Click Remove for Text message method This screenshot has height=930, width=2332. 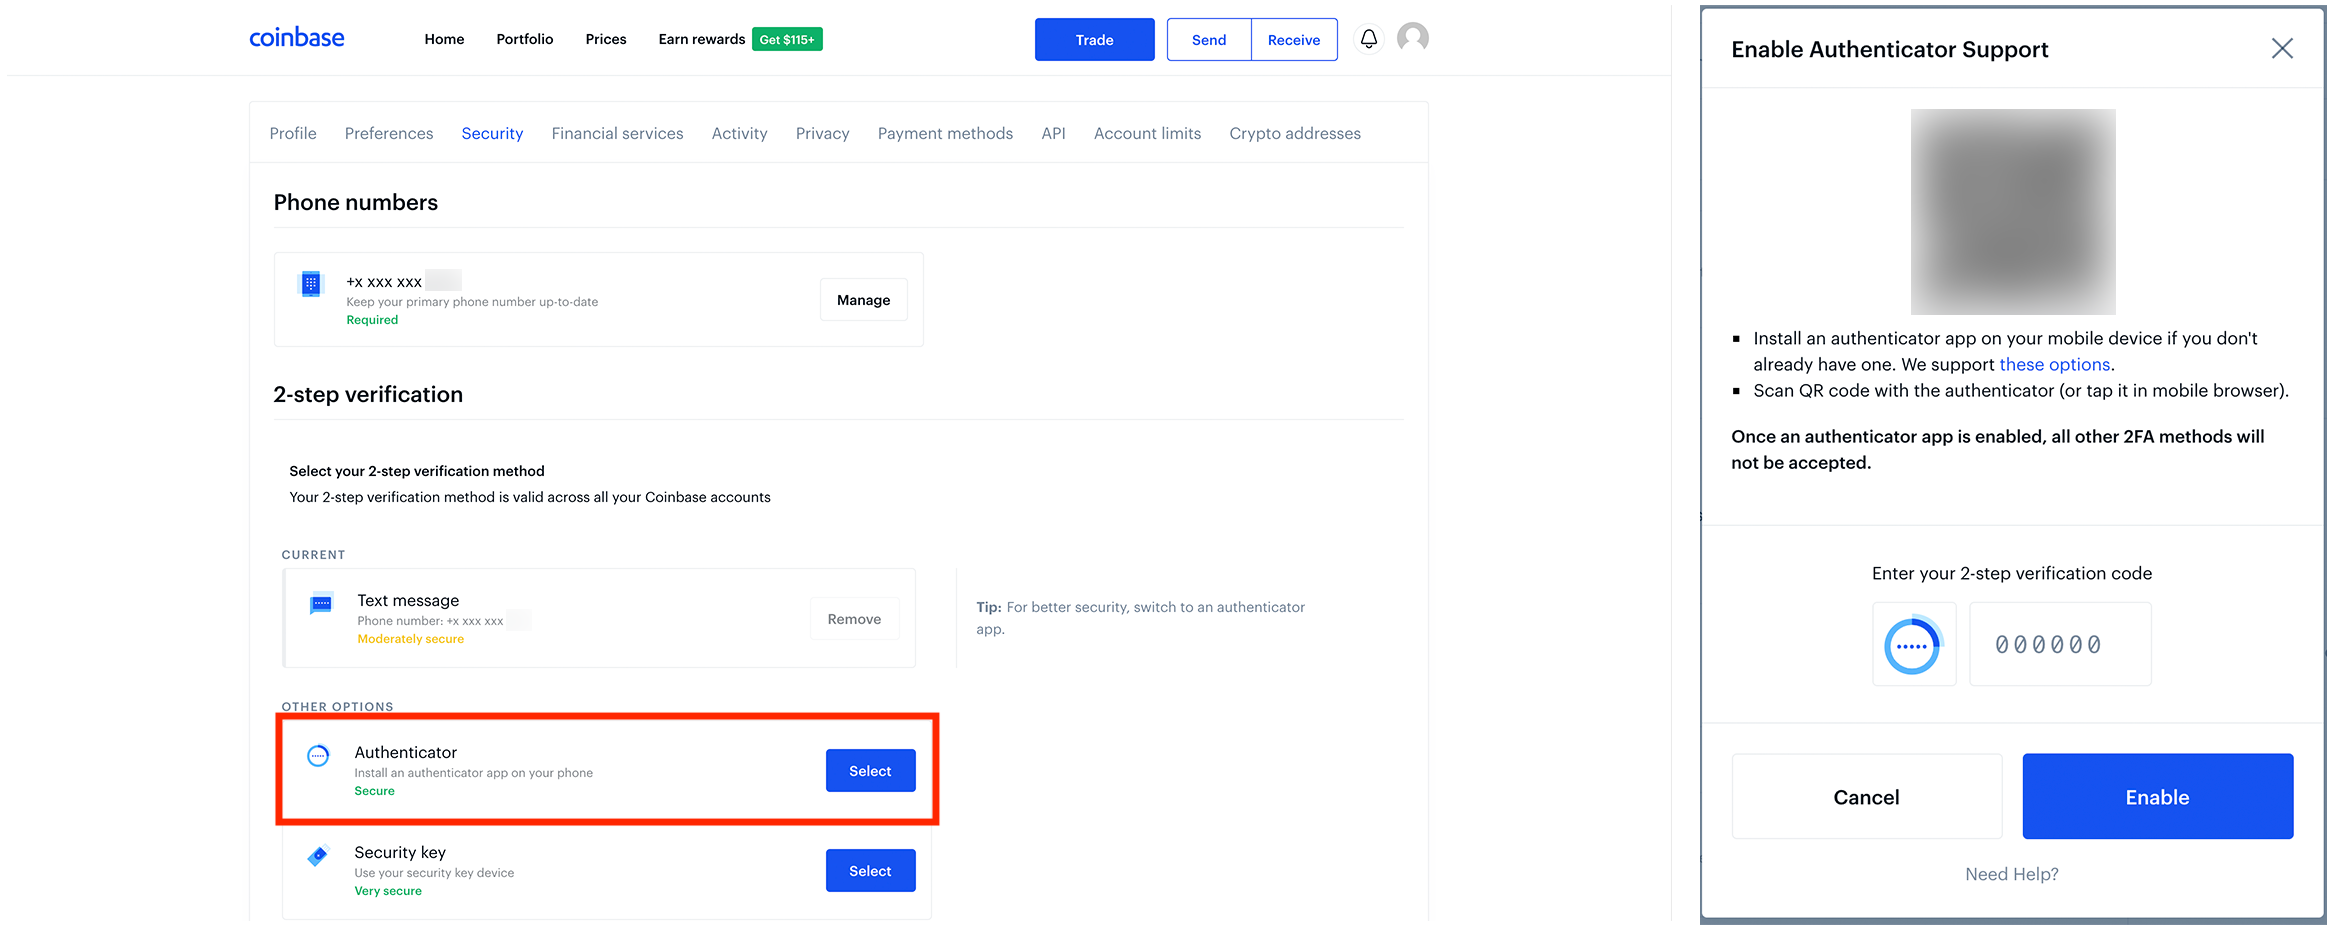point(855,619)
